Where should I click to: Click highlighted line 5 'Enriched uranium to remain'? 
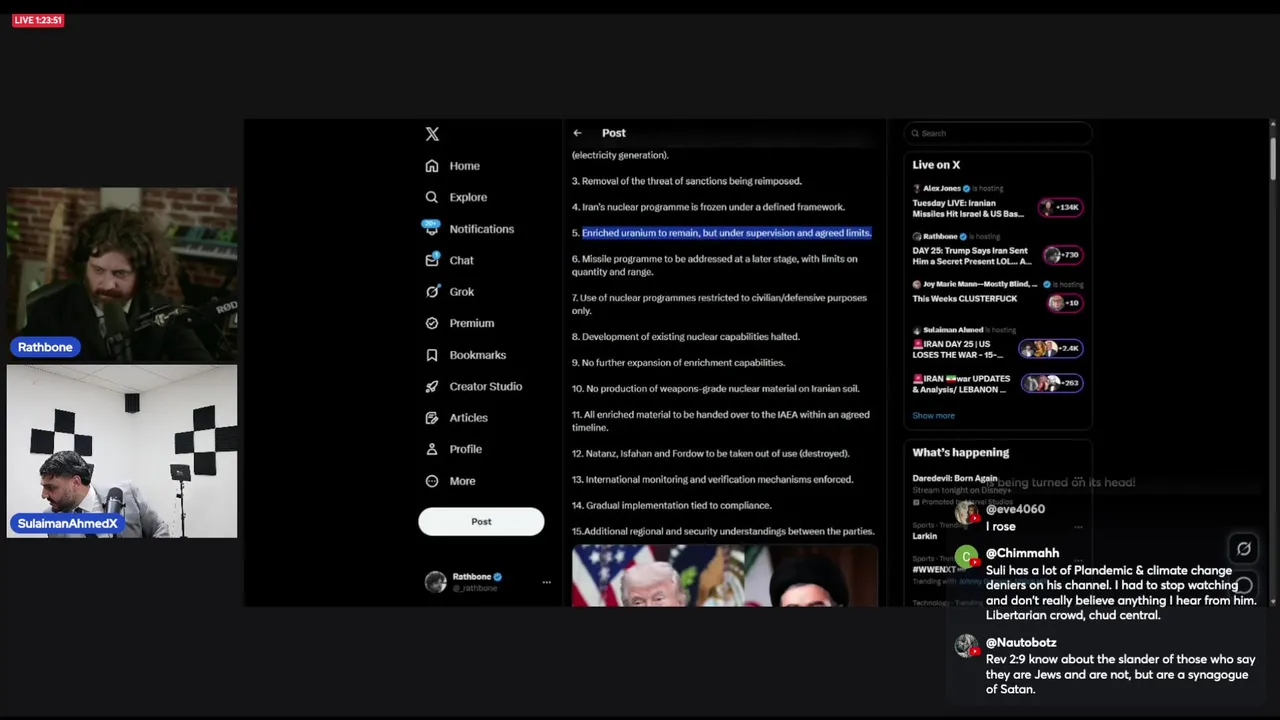[x=726, y=233]
